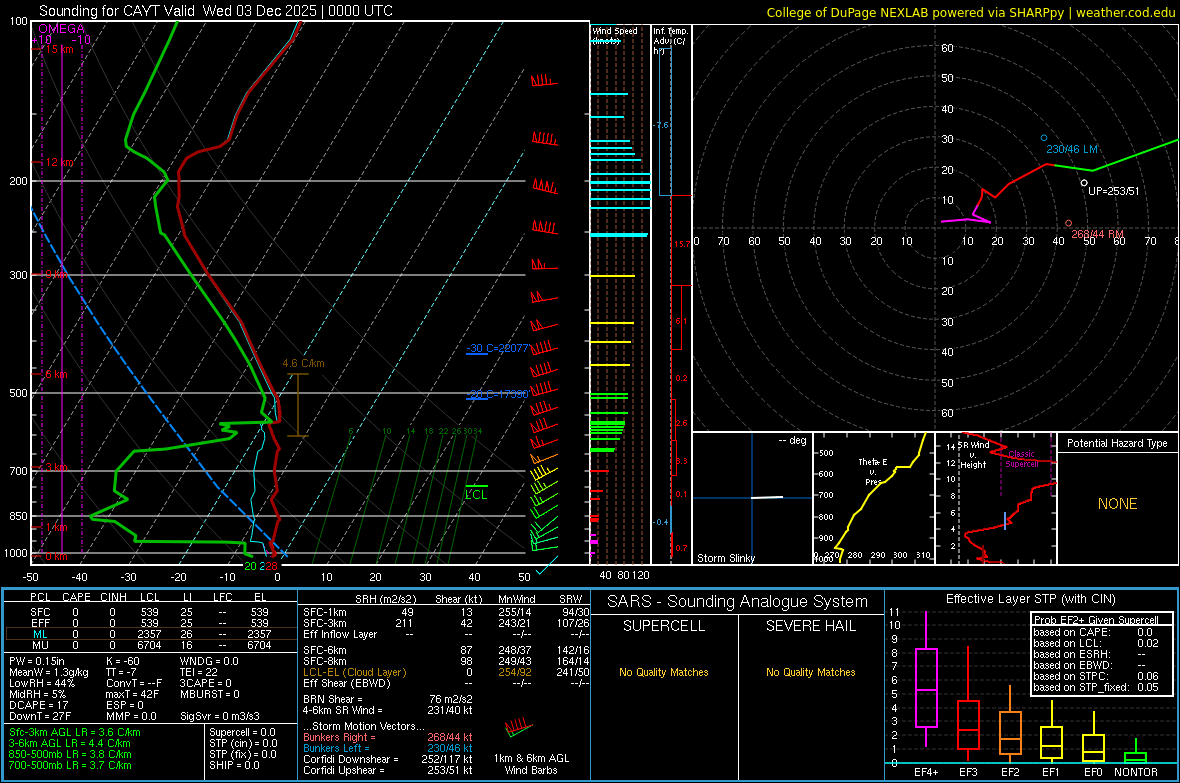Click the sounding title for CAYT
Screen dimensions: 1180x783
click(x=216, y=11)
